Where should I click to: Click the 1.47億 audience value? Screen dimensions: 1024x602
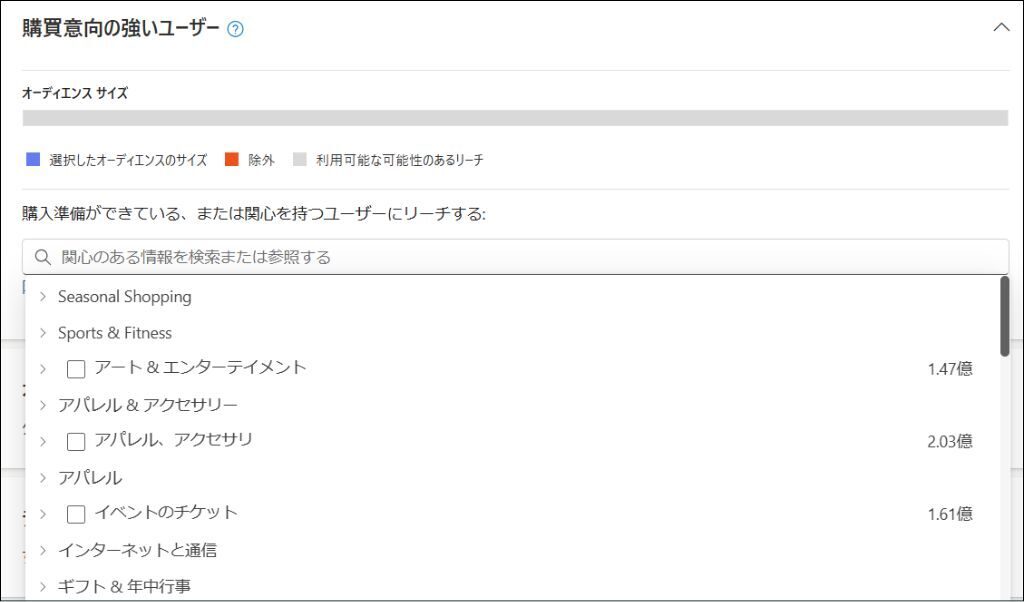tap(950, 369)
